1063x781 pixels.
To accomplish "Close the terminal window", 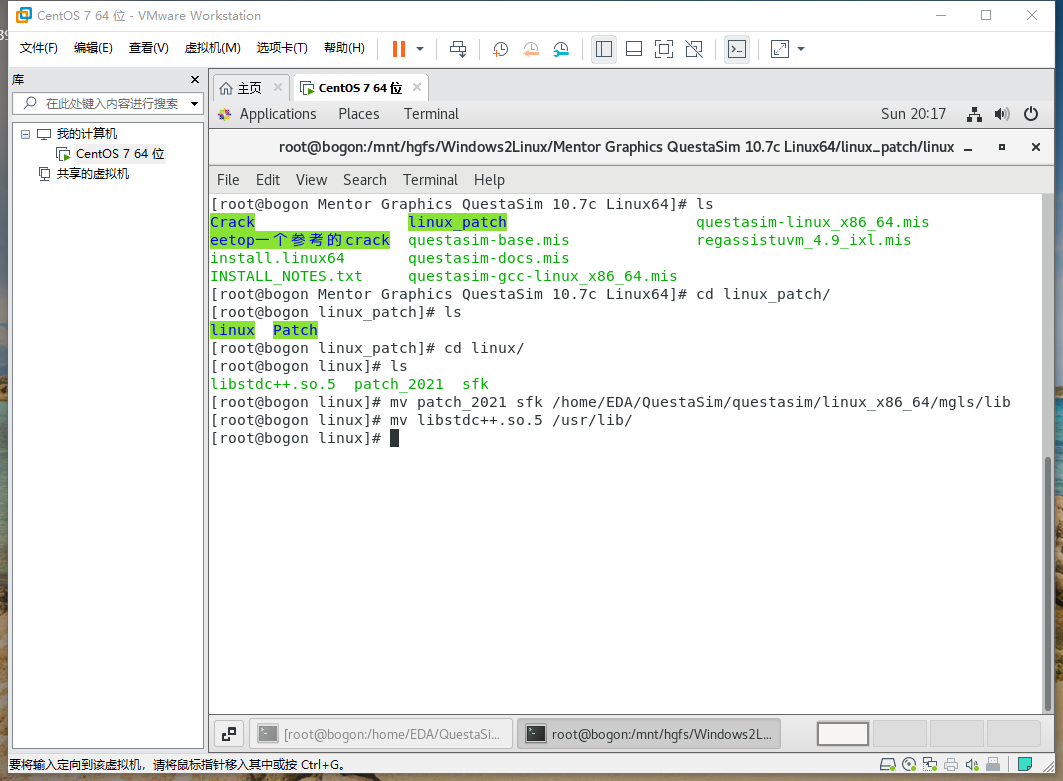I will tap(1036, 147).
